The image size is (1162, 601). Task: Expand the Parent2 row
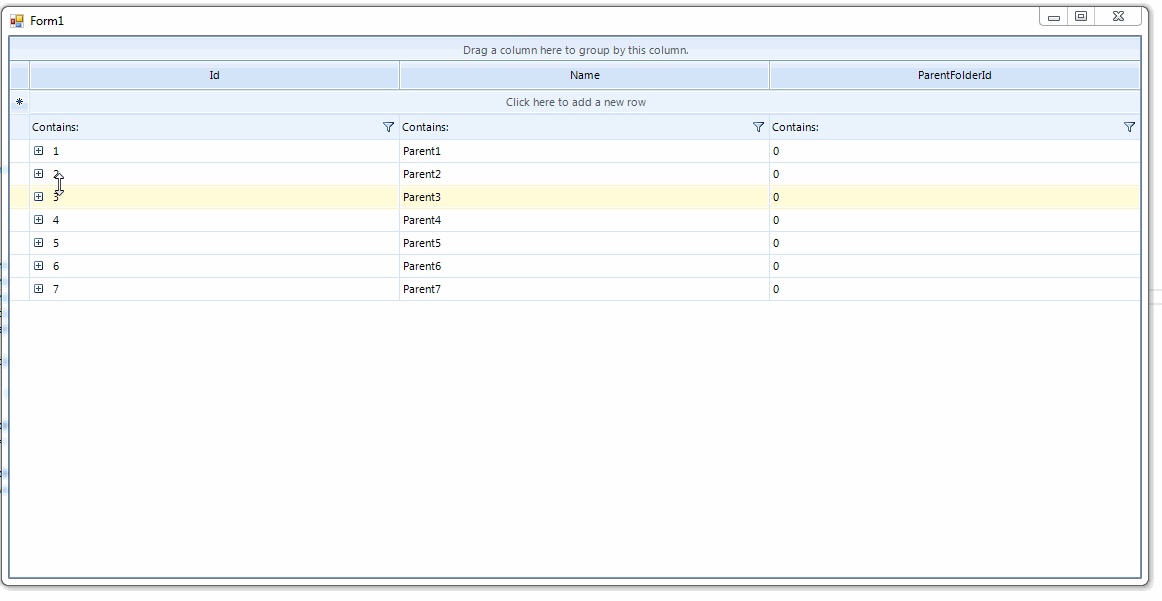[x=39, y=174]
